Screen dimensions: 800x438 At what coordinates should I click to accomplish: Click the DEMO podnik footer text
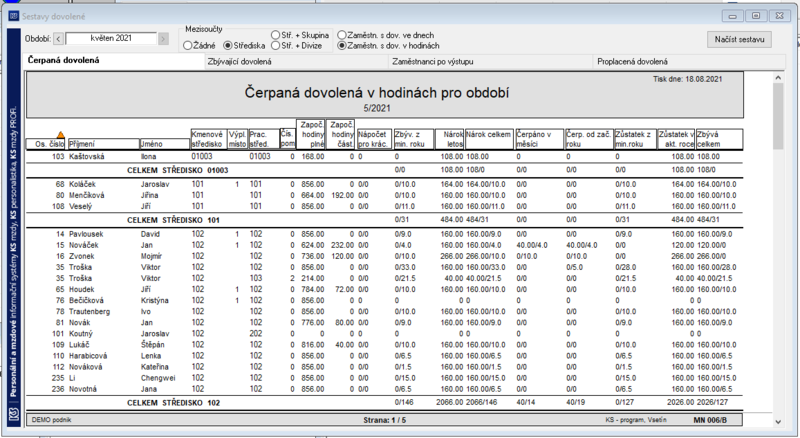pyautogui.click(x=51, y=420)
